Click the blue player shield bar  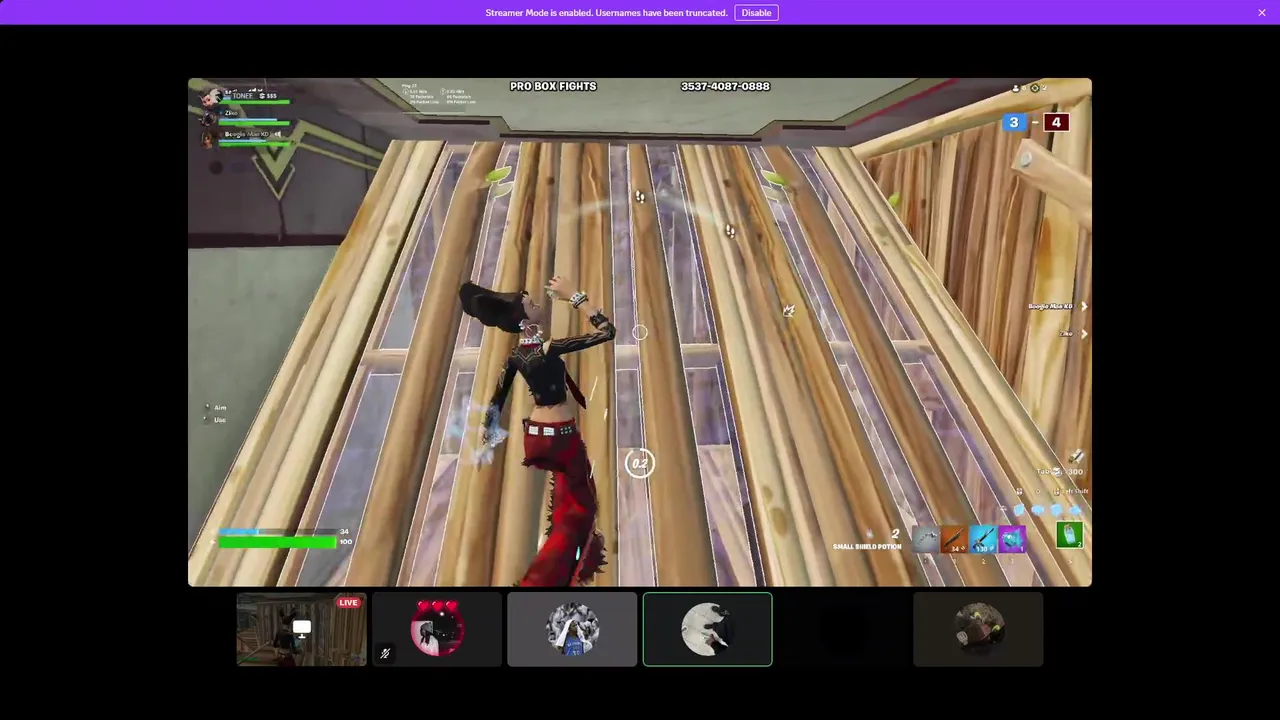click(x=278, y=532)
